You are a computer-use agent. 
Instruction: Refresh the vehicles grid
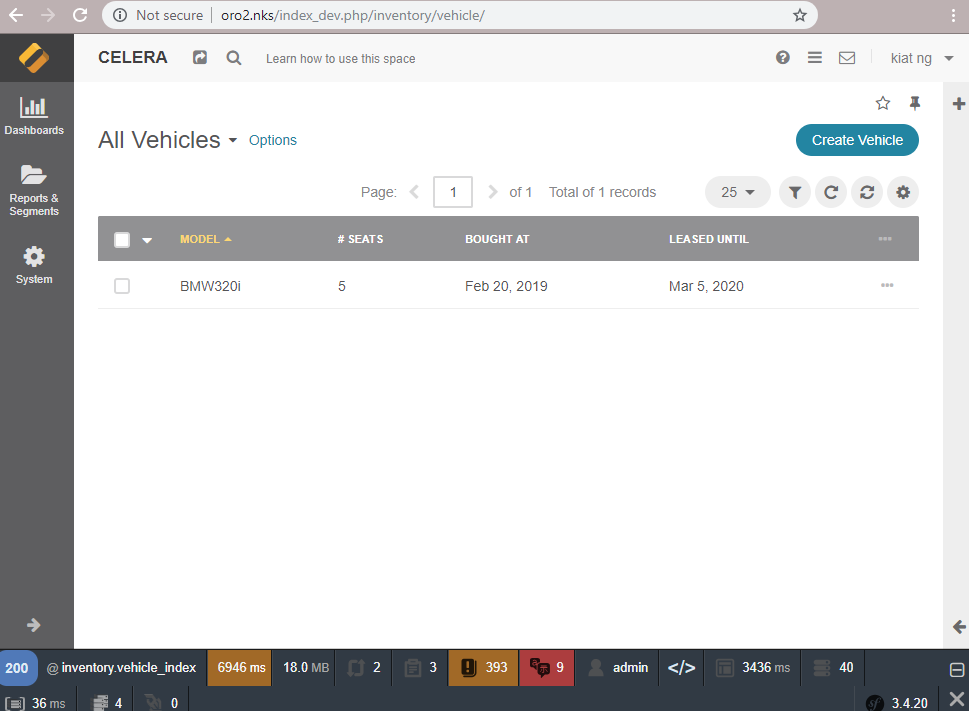click(830, 192)
